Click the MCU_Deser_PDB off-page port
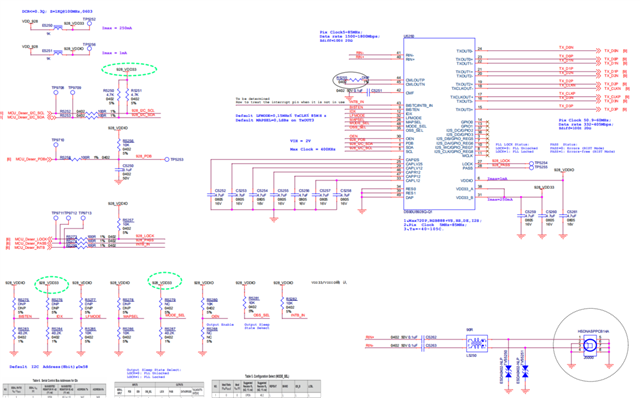This screenshot has height=398, width=640. click(x=32, y=159)
